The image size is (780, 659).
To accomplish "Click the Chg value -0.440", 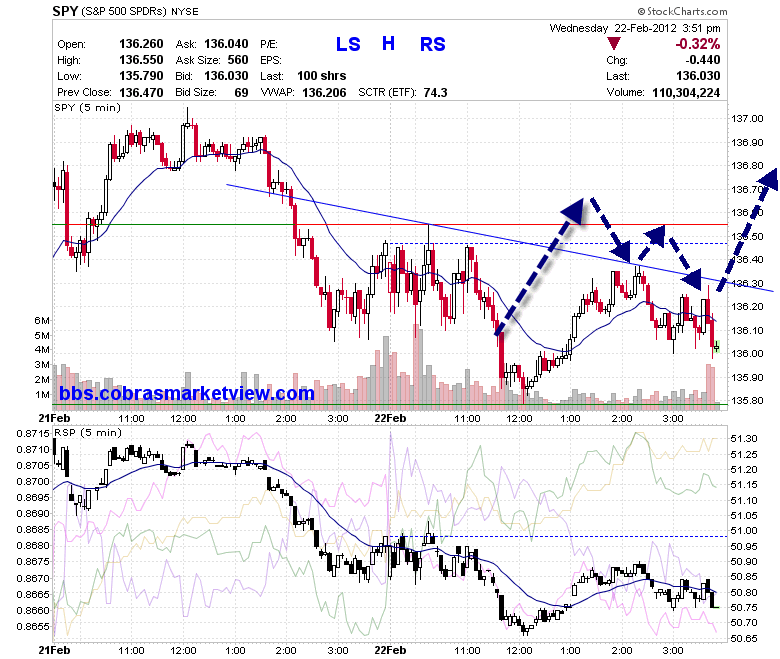I will [x=702, y=60].
